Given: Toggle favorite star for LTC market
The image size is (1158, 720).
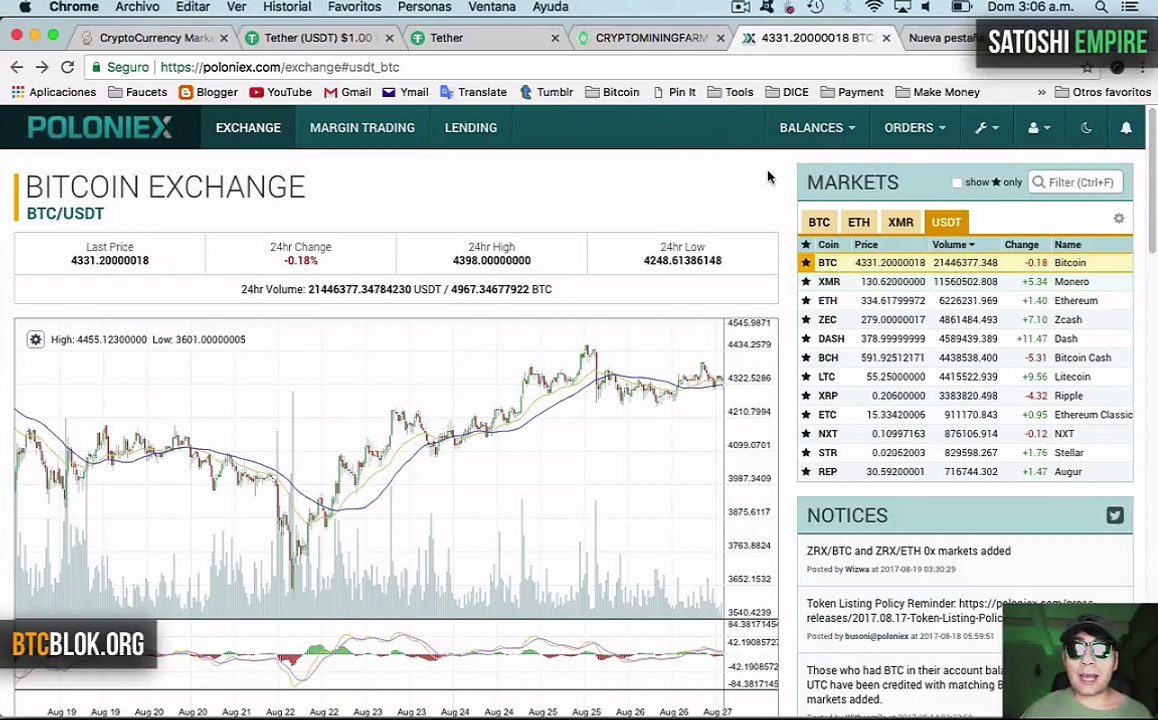Looking at the screenshot, I should click(x=806, y=377).
